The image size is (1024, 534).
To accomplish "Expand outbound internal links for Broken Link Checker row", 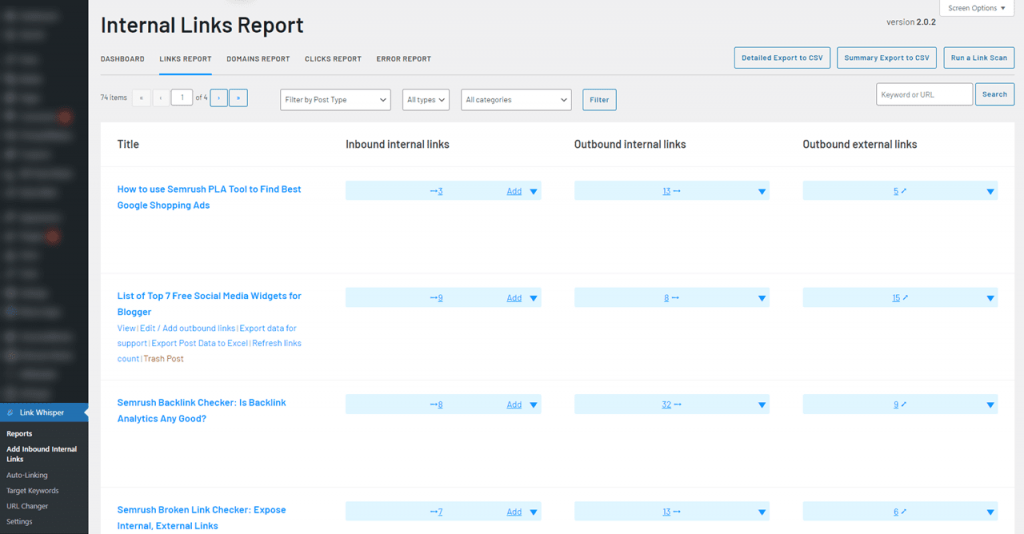I will 761,512.
